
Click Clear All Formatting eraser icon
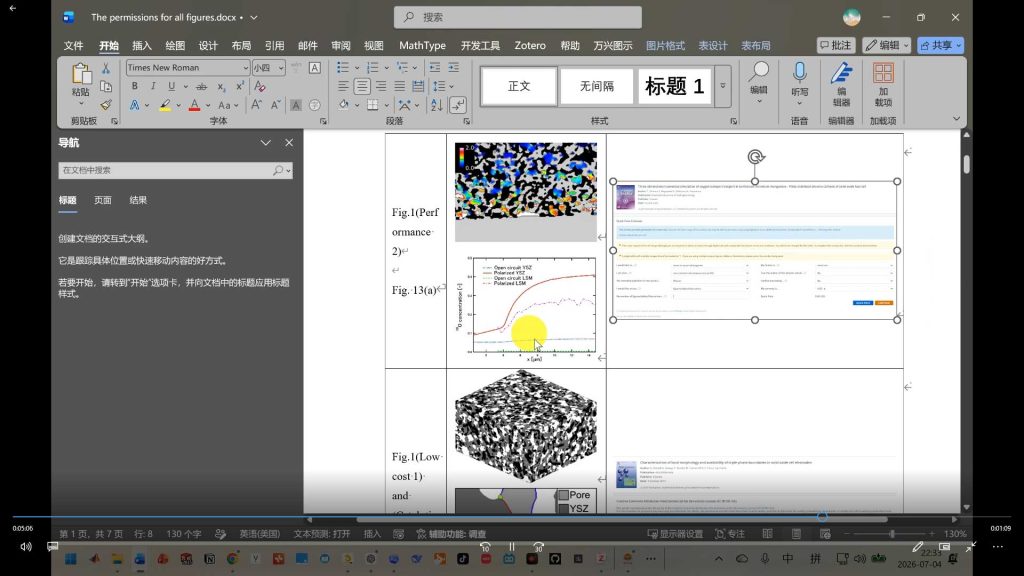(x=260, y=86)
